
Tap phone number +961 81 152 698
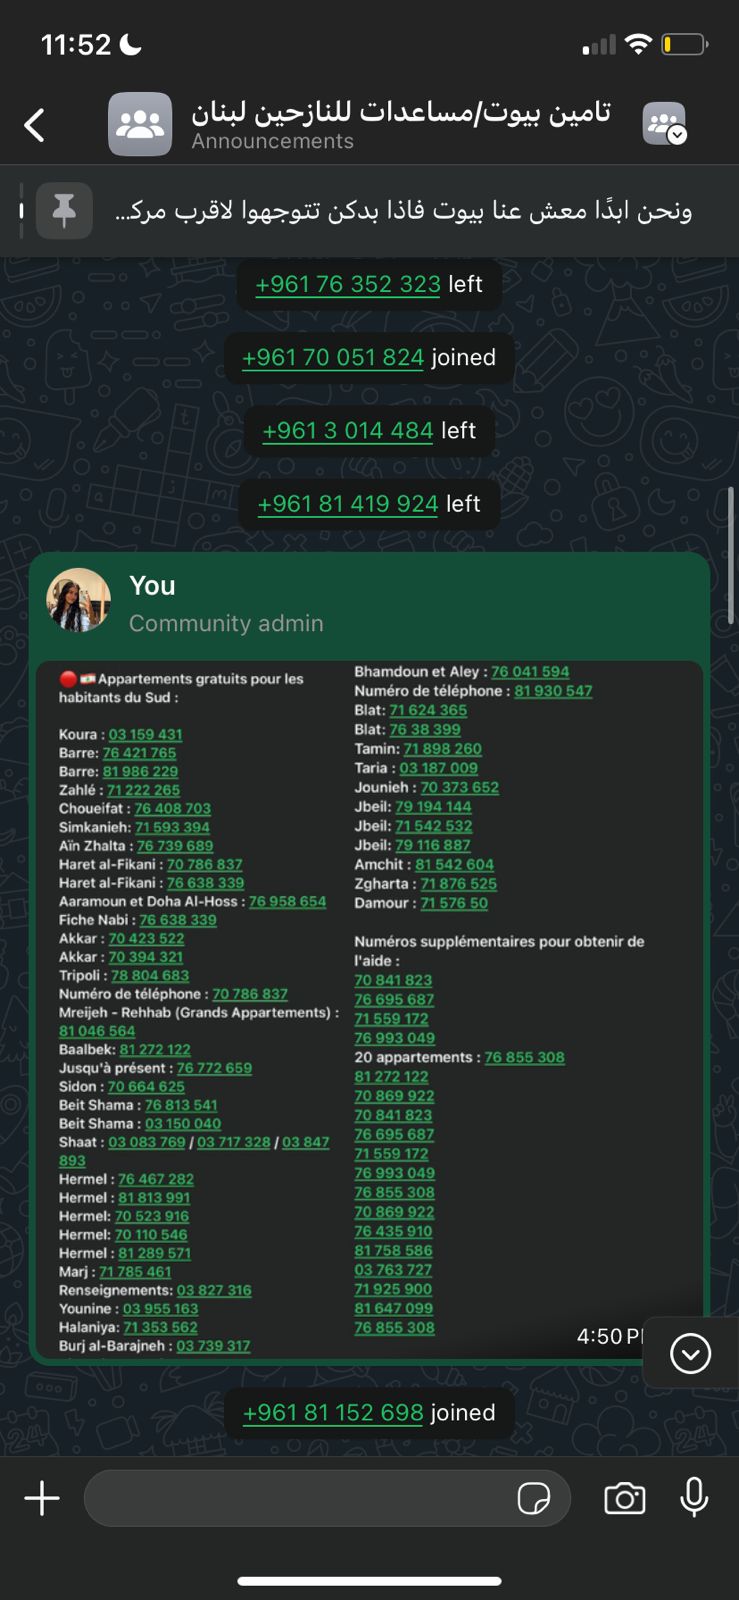click(333, 1412)
